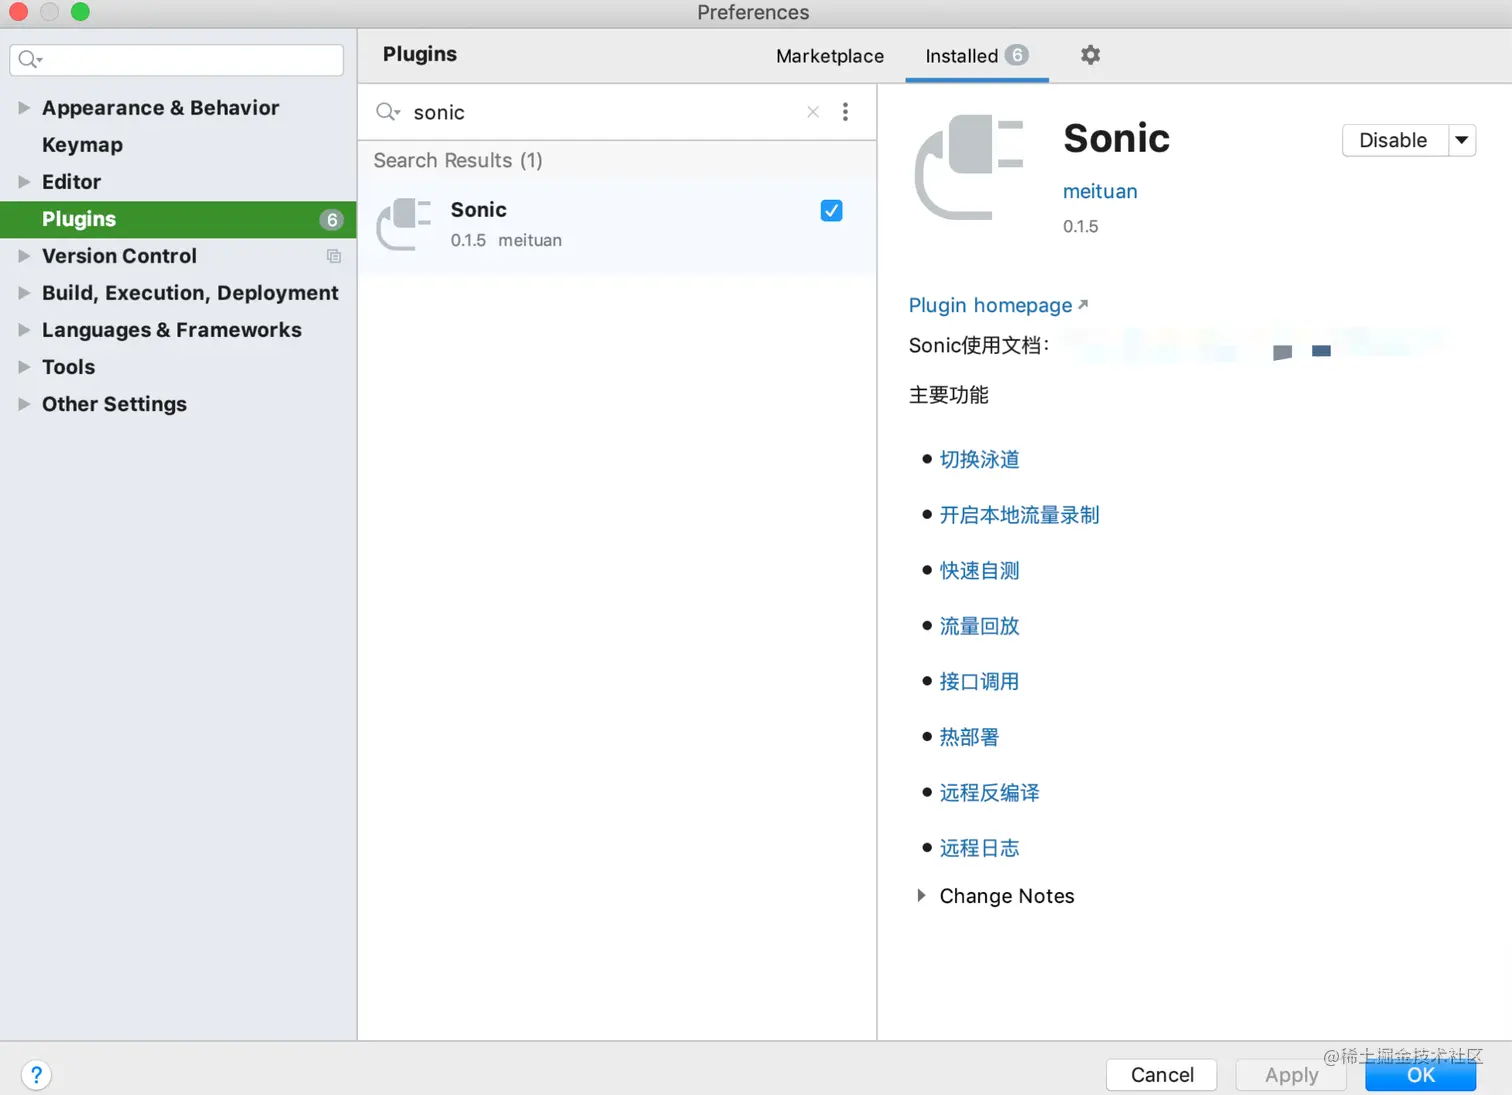Viewport: 1512px width, 1095px height.
Task: Click the large Sonic plugin logo
Action: (969, 167)
